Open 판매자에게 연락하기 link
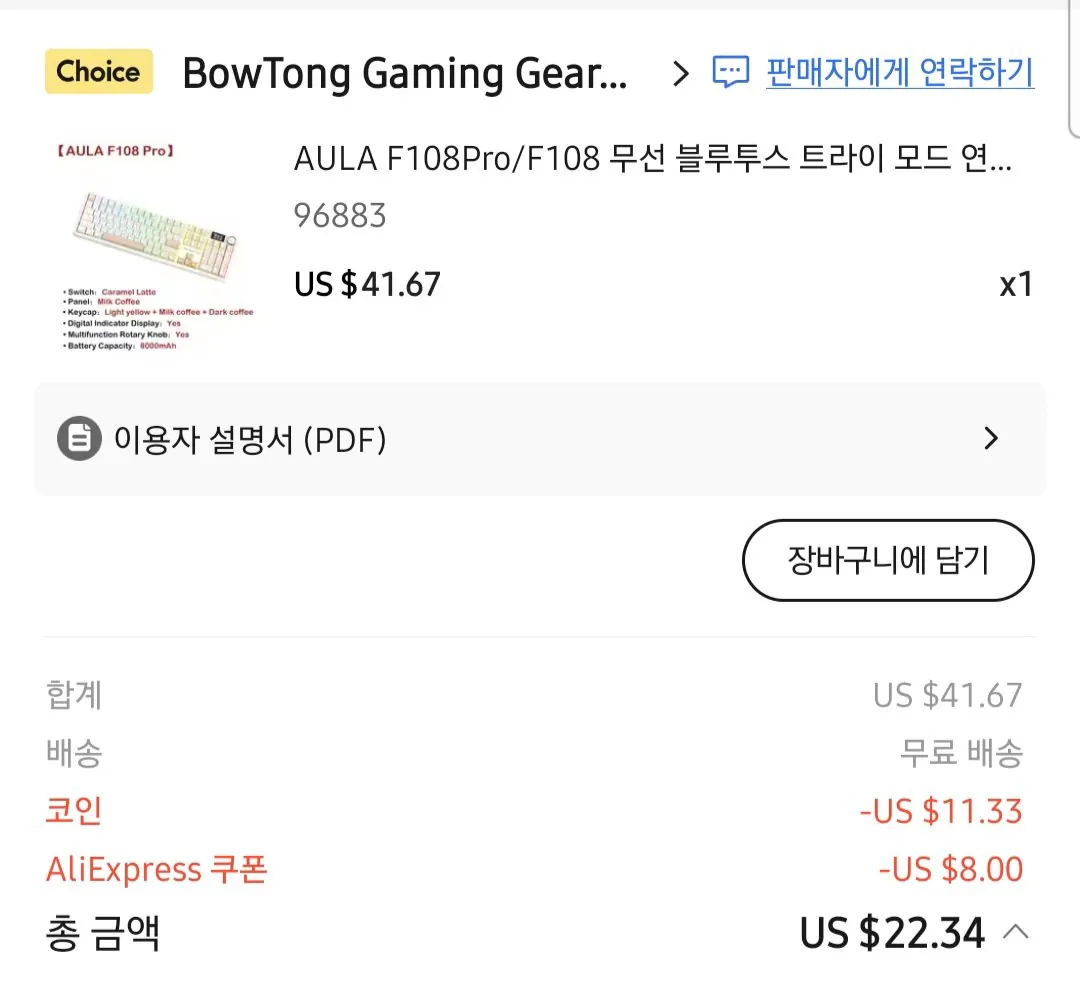 (x=899, y=71)
